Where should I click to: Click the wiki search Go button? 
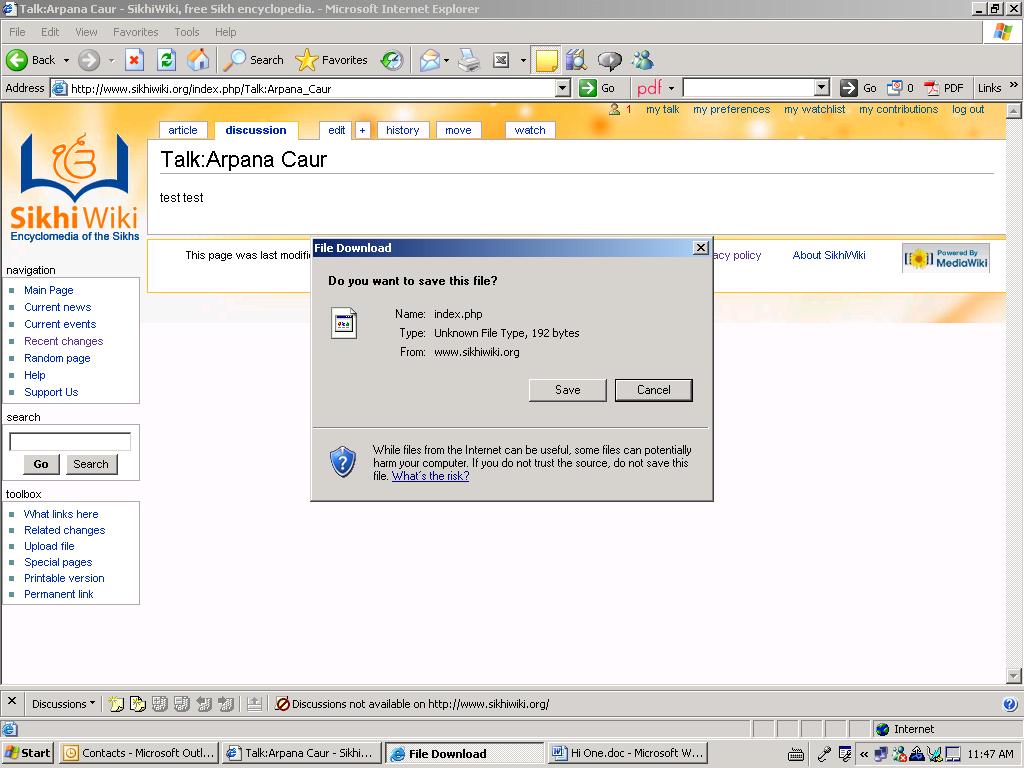point(41,464)
